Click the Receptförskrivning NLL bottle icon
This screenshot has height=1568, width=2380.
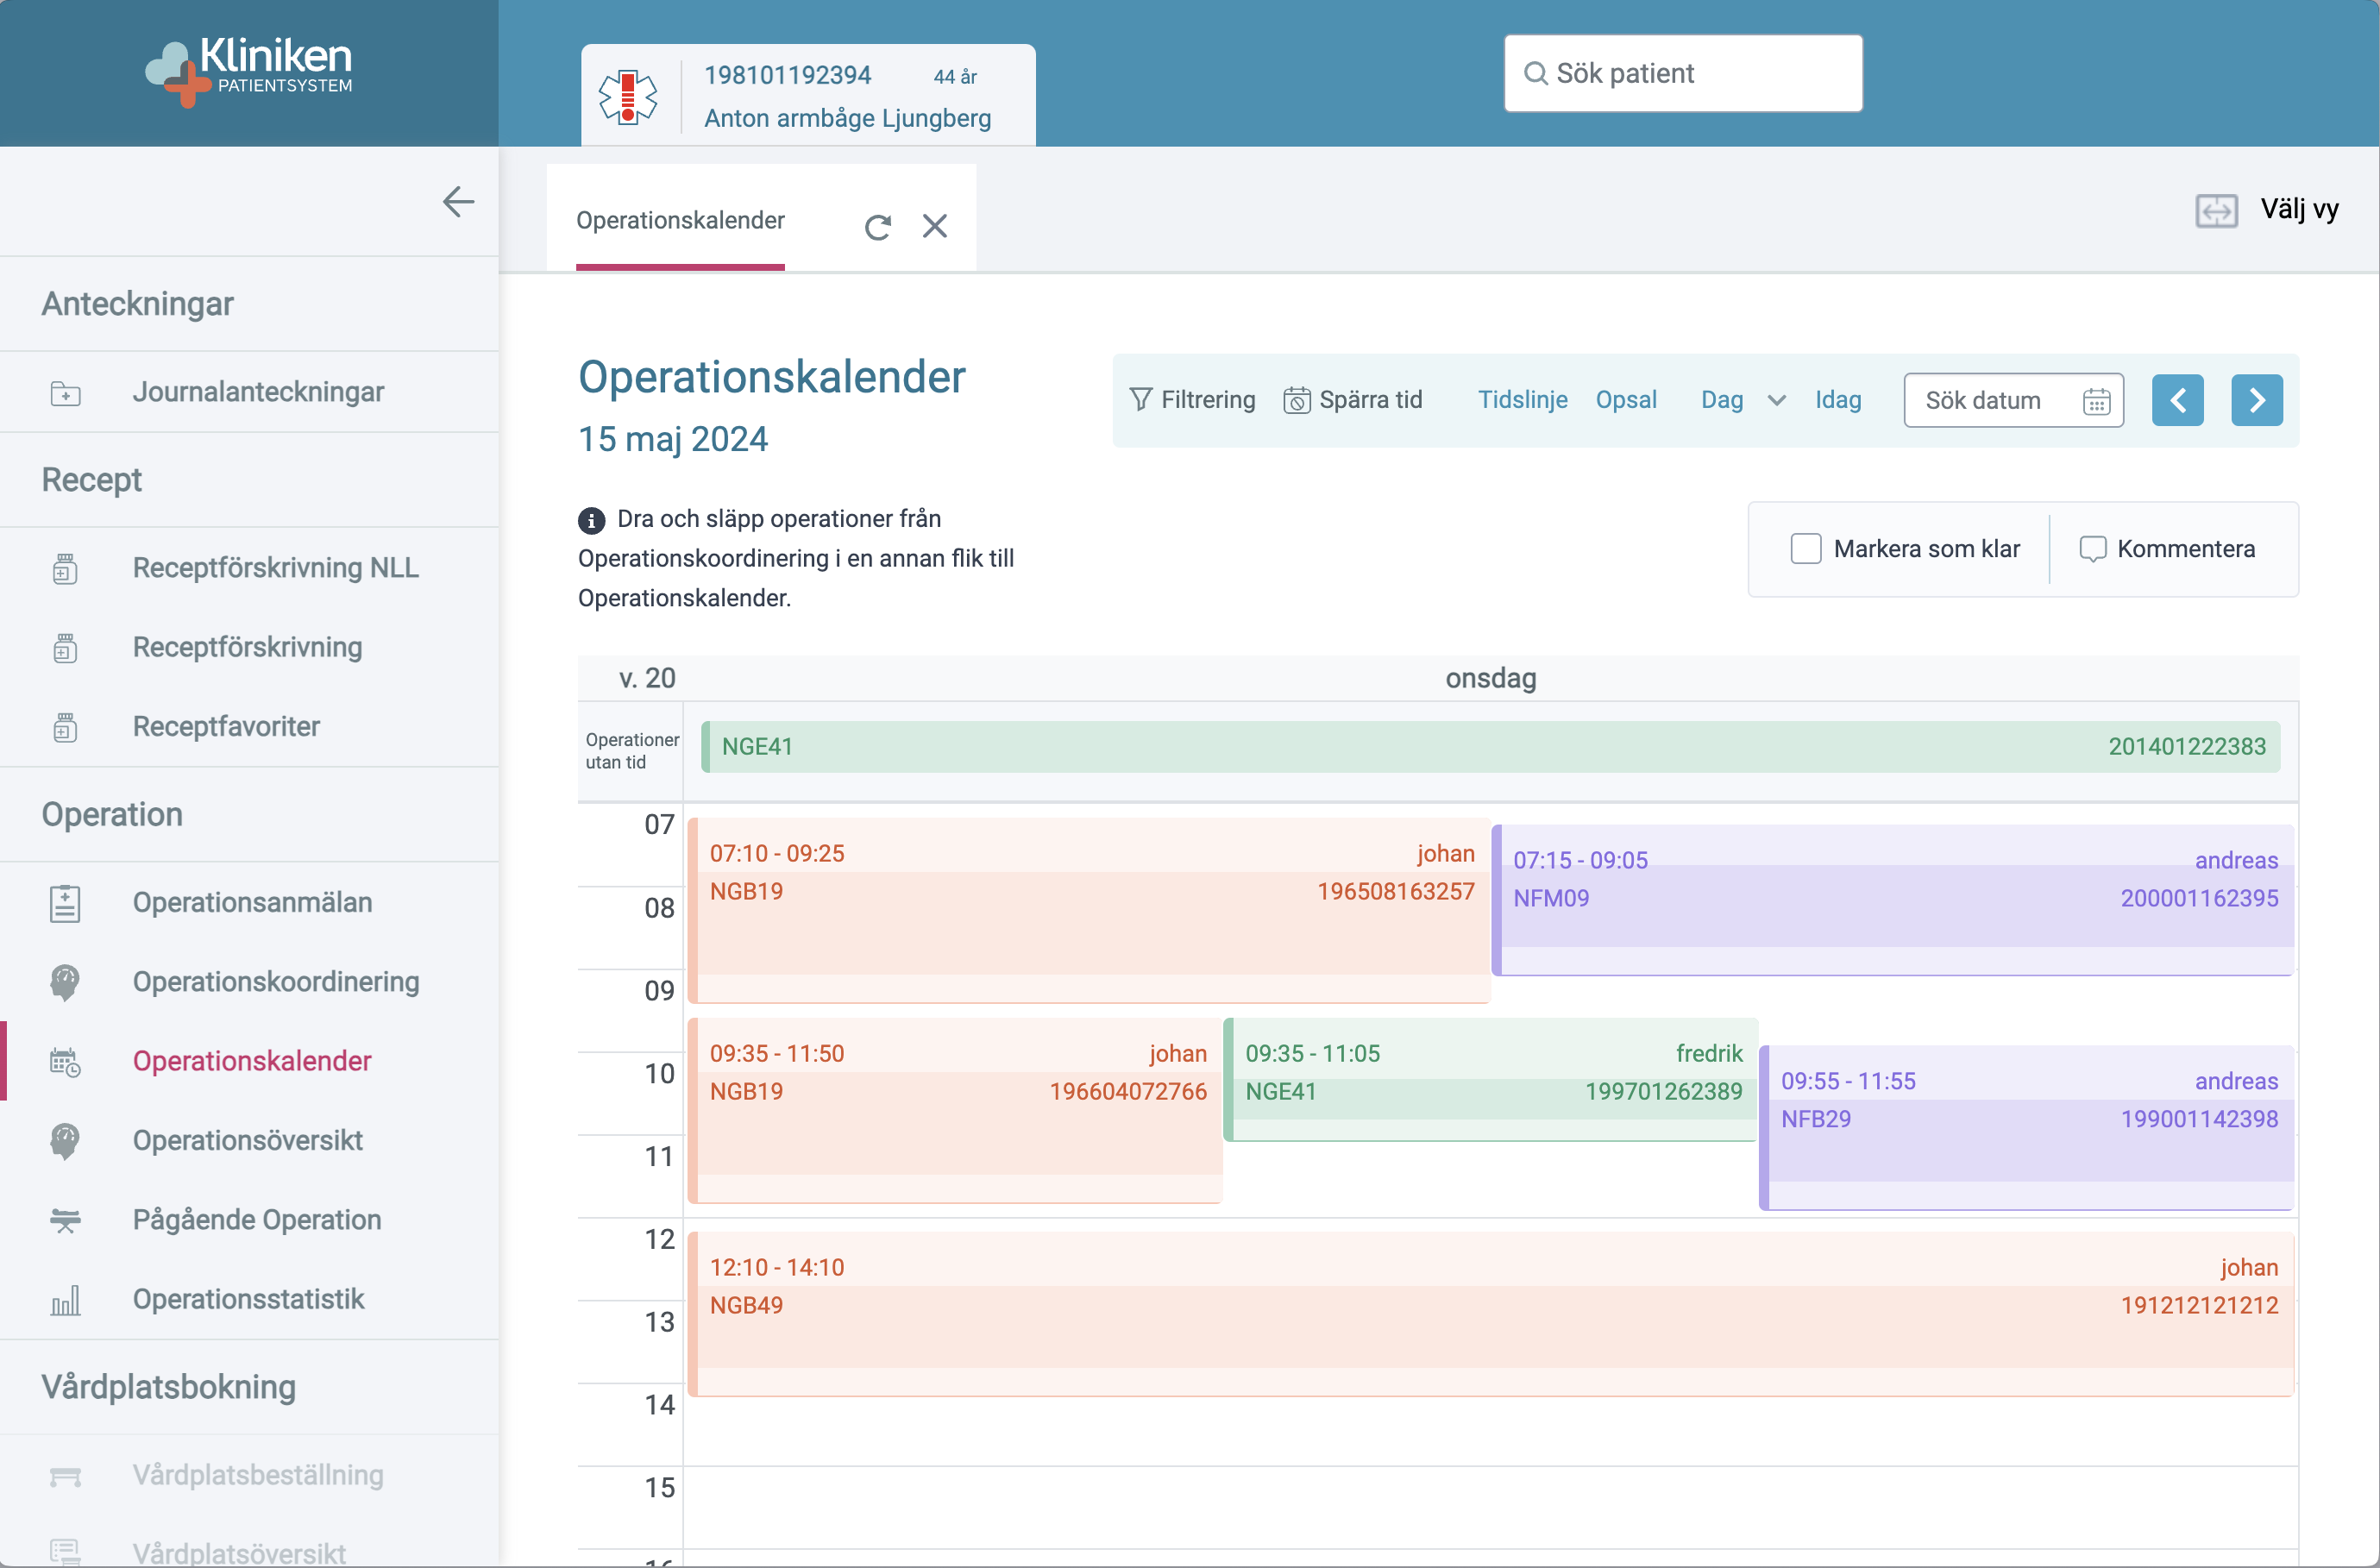click(65, 568)
